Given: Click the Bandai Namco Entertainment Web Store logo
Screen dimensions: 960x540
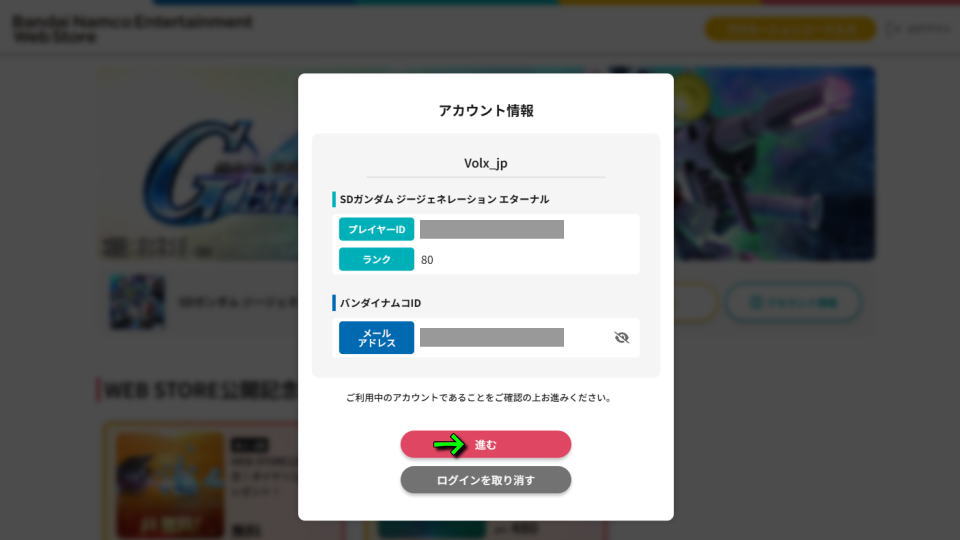Looking at the screenshot, I should 132,28.
